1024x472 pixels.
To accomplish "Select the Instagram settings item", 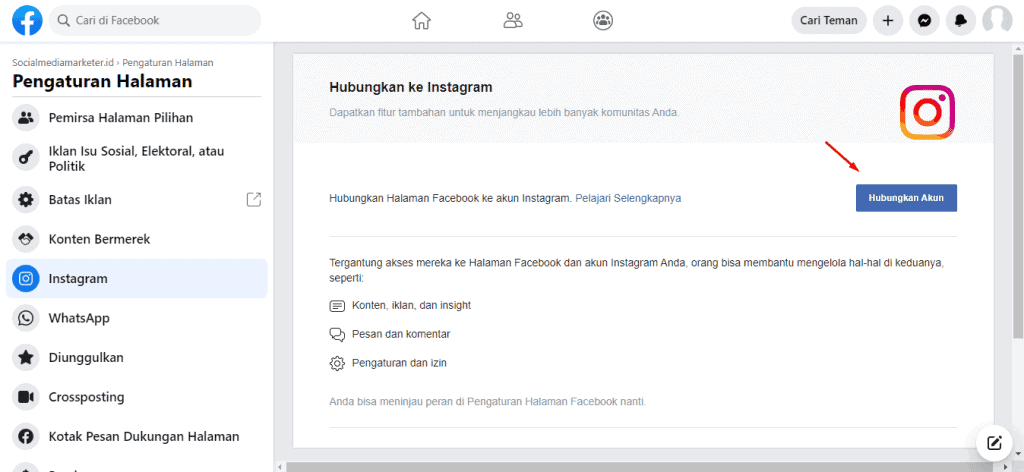I will (136, 279).
